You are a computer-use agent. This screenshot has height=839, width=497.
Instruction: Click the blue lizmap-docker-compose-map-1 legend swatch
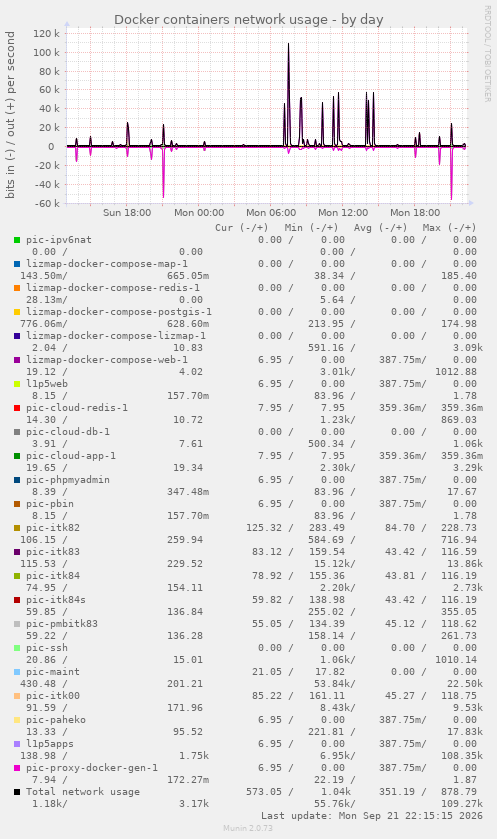coord(17,264)
